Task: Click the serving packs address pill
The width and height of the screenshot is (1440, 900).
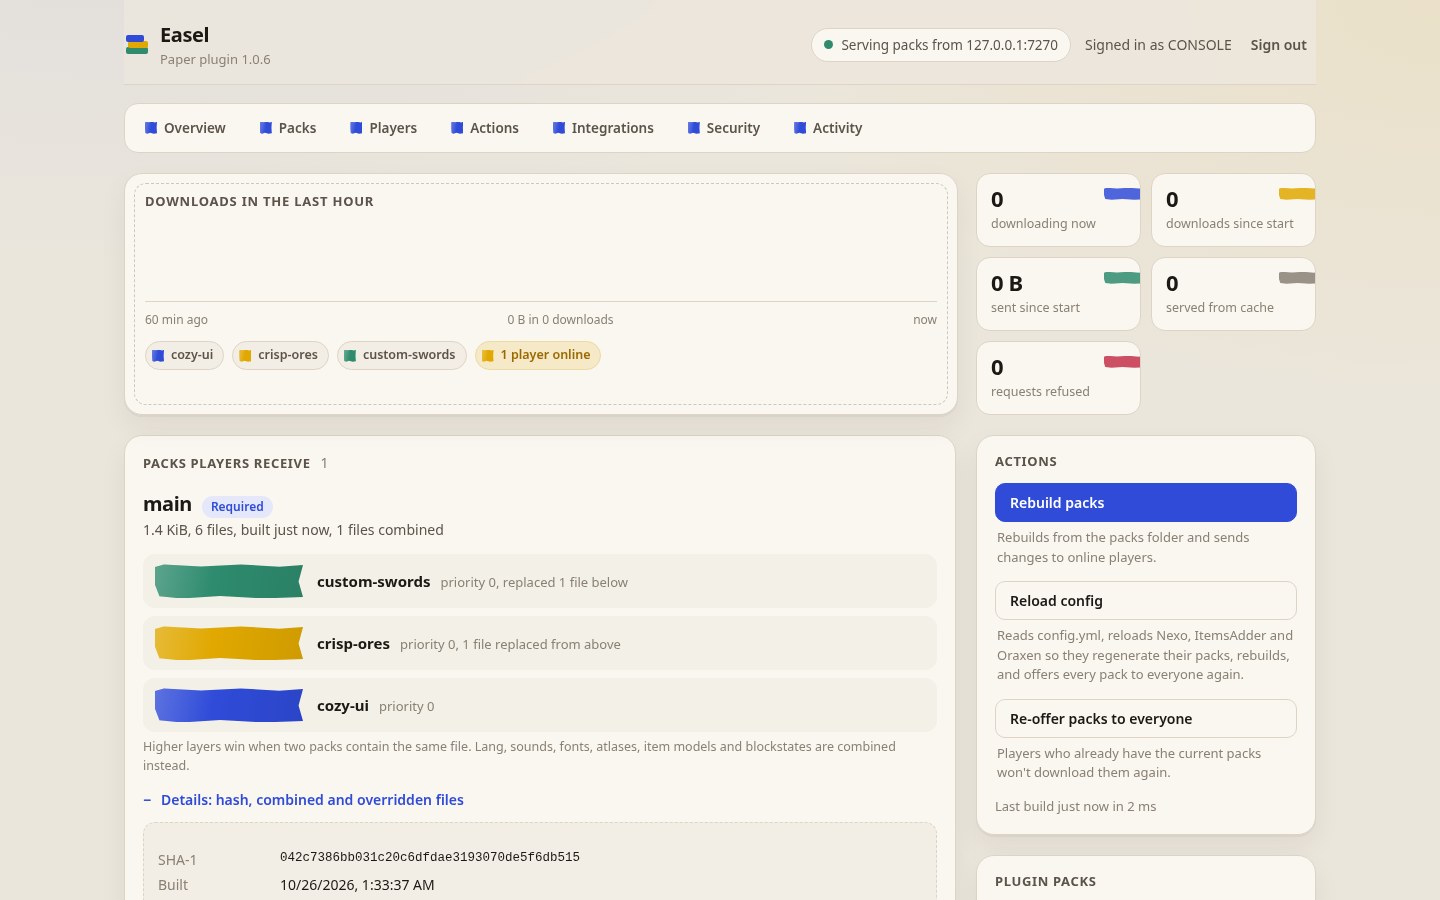Action: [940, 45]
